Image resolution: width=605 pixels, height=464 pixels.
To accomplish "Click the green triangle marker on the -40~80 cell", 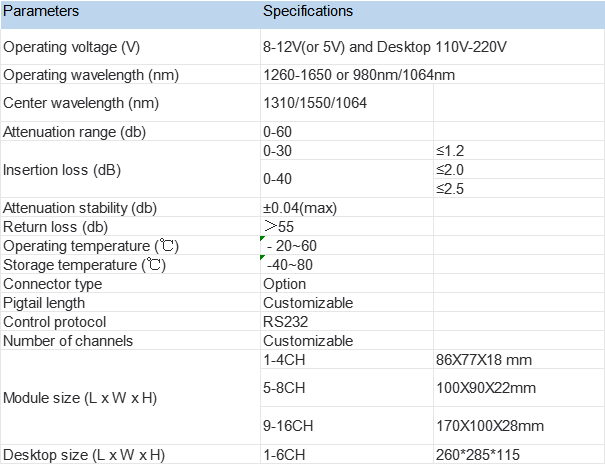I will click(x=262, y=260).
